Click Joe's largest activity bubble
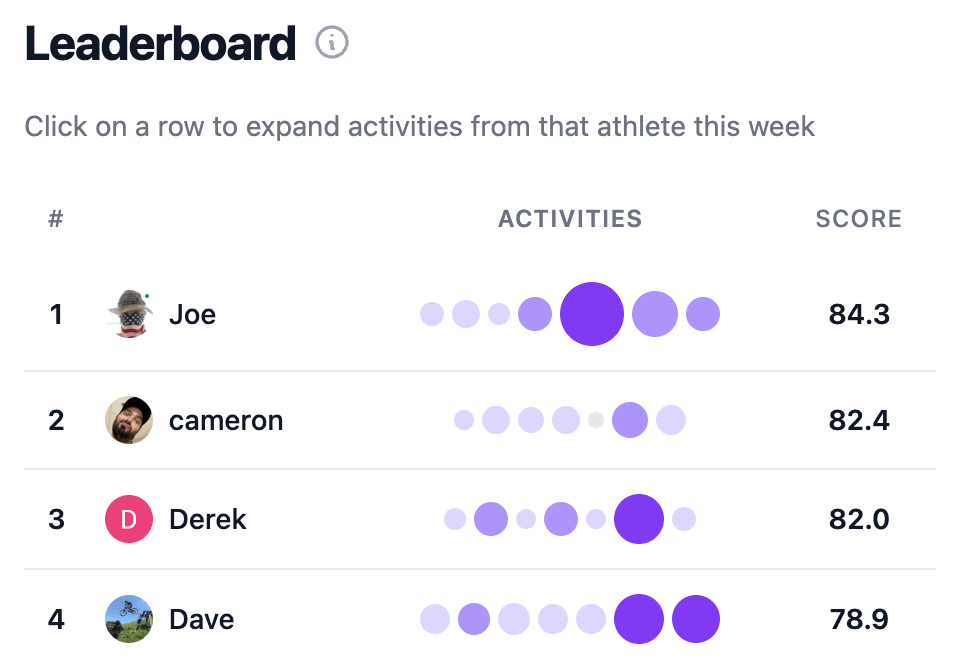 point(592,314)
